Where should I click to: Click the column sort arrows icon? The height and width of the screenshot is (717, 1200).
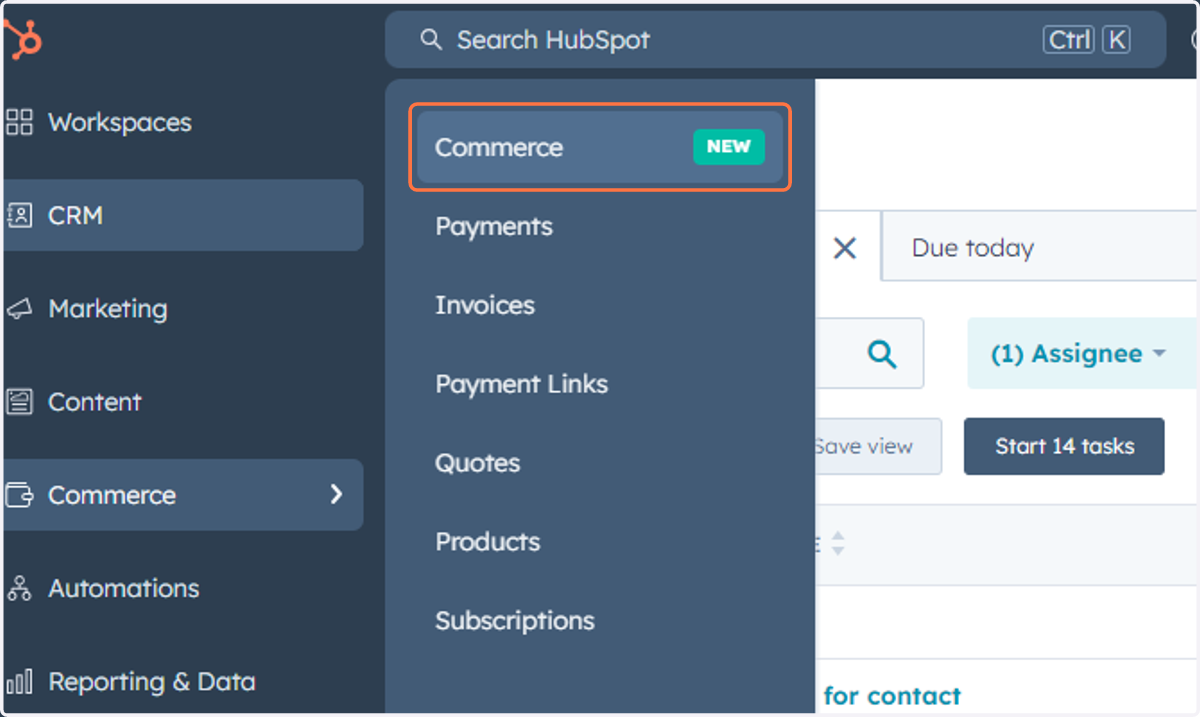tap(838, 544)
